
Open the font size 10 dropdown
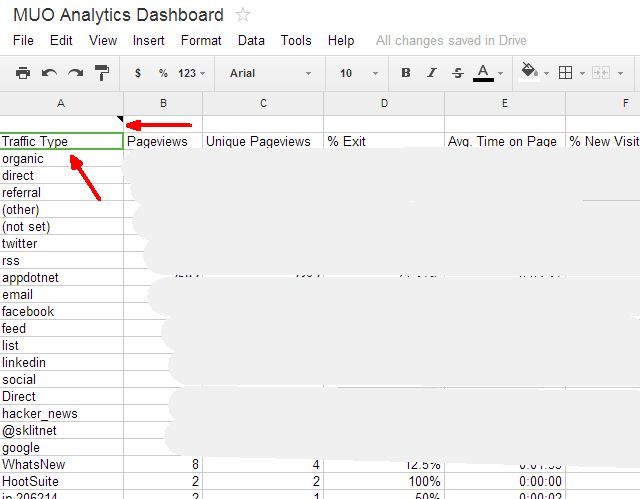coord(359,73)
